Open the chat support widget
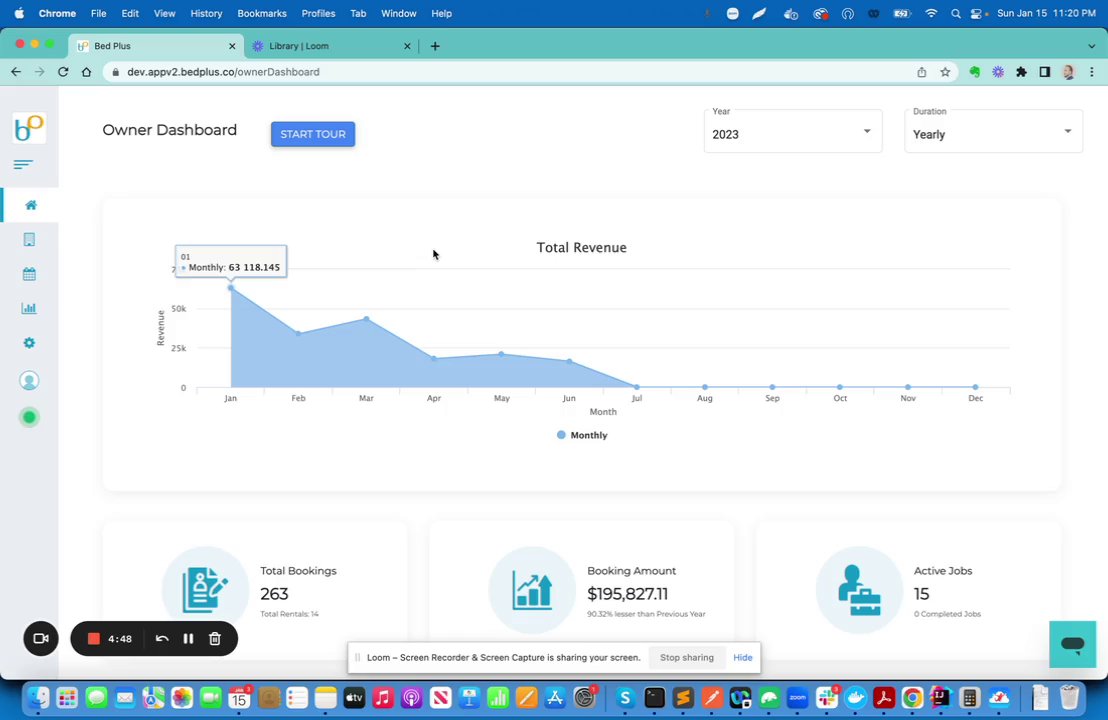 tap(1072, 644)
